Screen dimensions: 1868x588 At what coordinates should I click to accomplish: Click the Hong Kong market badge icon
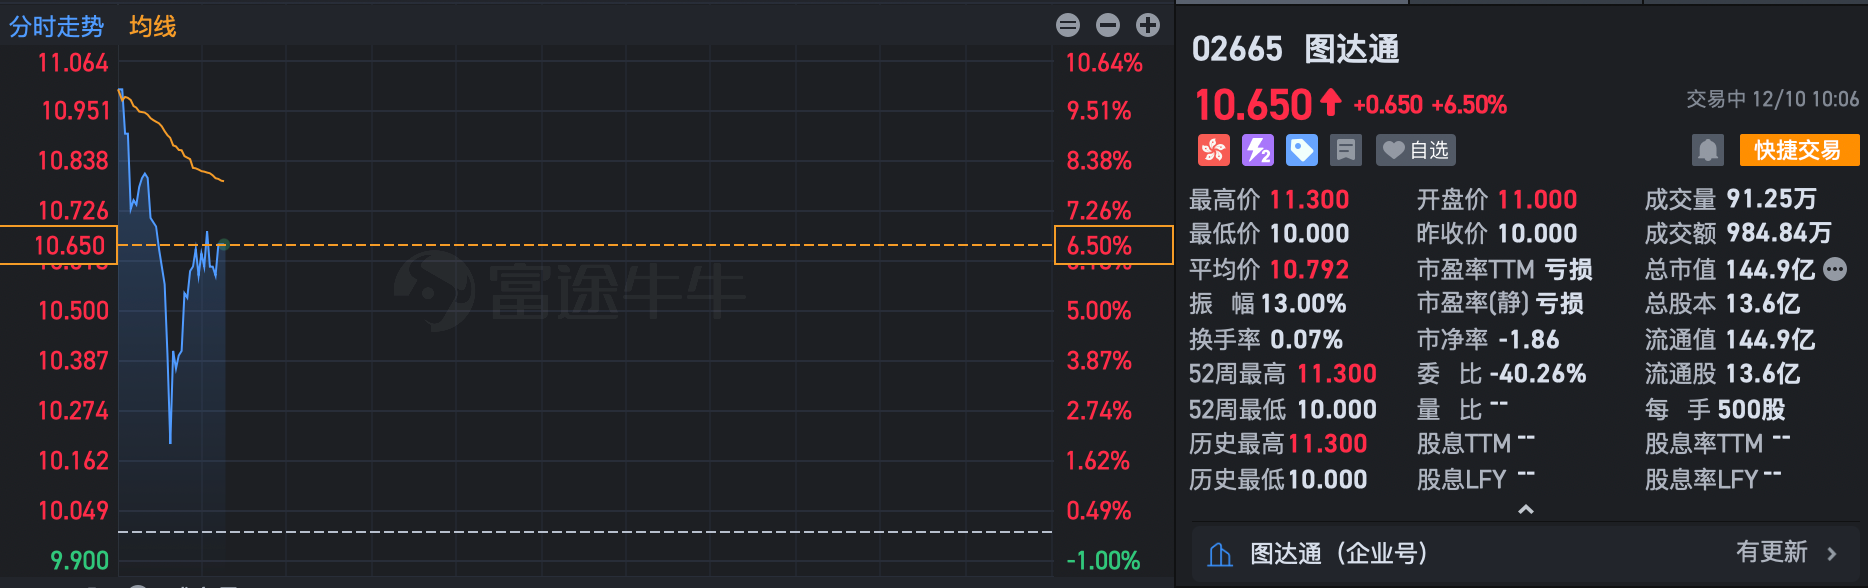pyautogui.click(x=1213, y=150)
